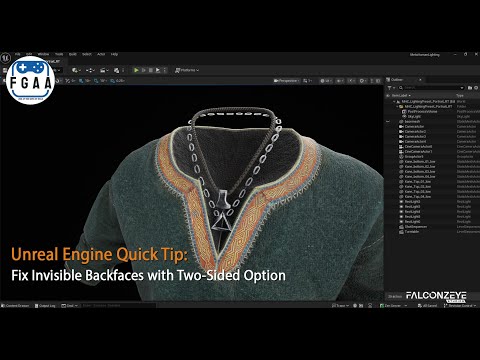Toggle the rotation snap angle icon
The image size is (480, 360).
click(x=96, y=81)
